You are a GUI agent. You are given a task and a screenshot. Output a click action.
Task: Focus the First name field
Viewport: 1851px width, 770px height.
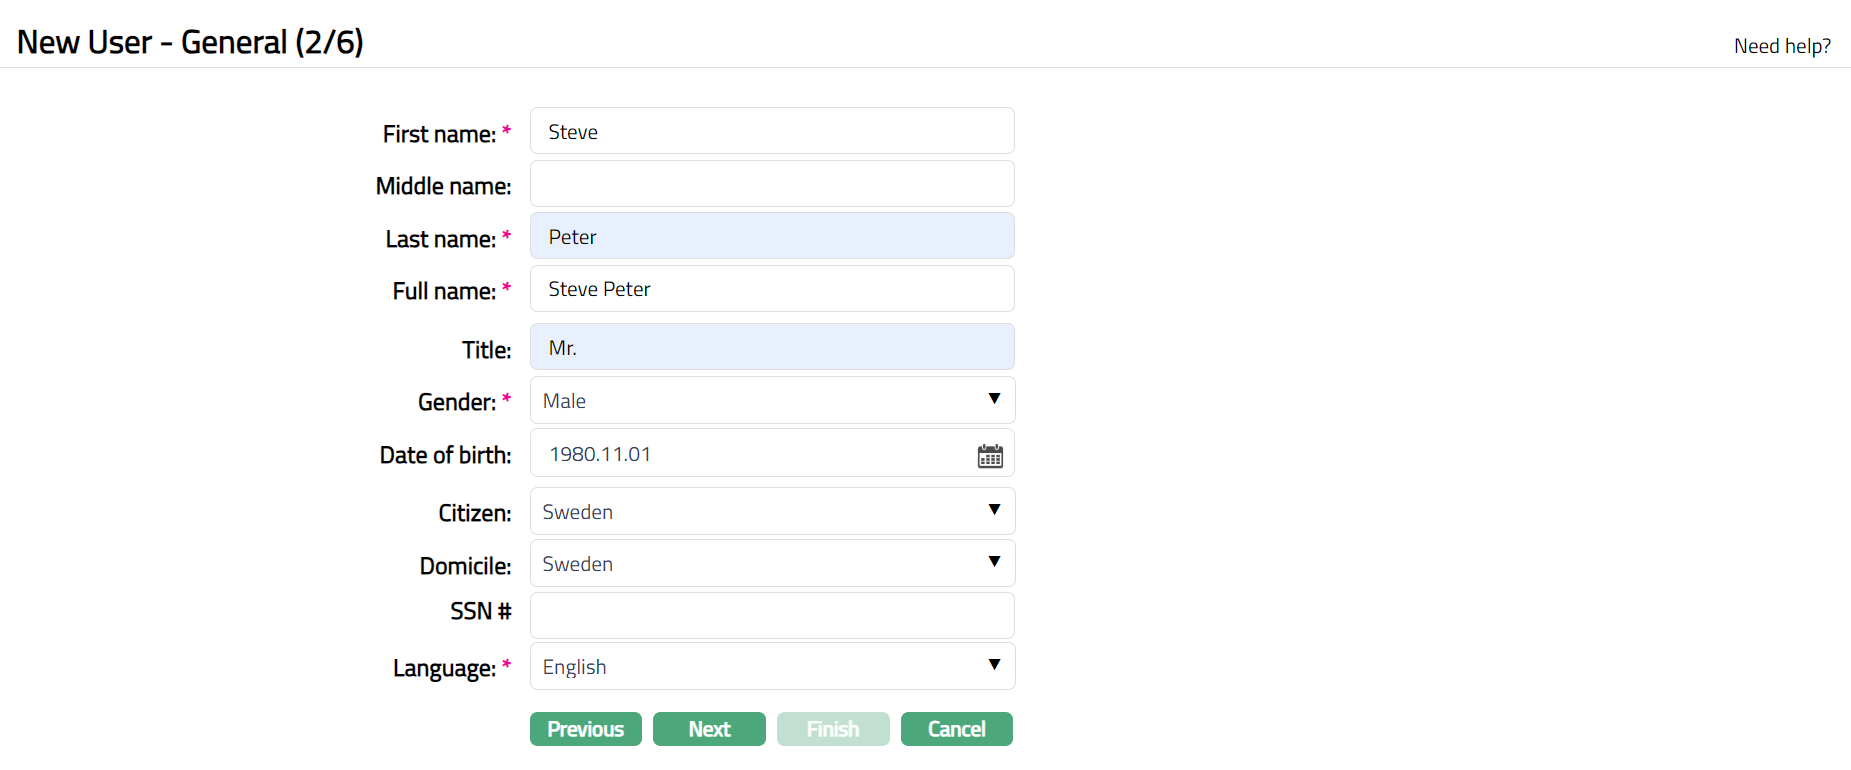(x=771, y=131)
